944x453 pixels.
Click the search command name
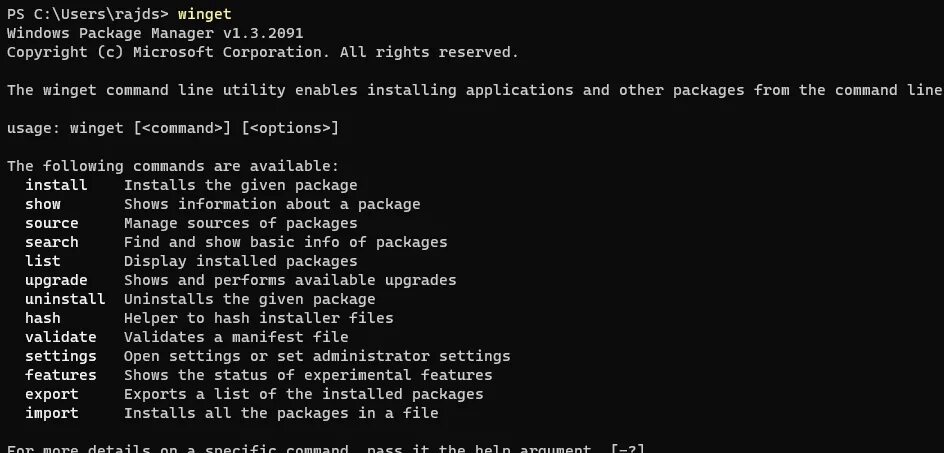point(52,242)
